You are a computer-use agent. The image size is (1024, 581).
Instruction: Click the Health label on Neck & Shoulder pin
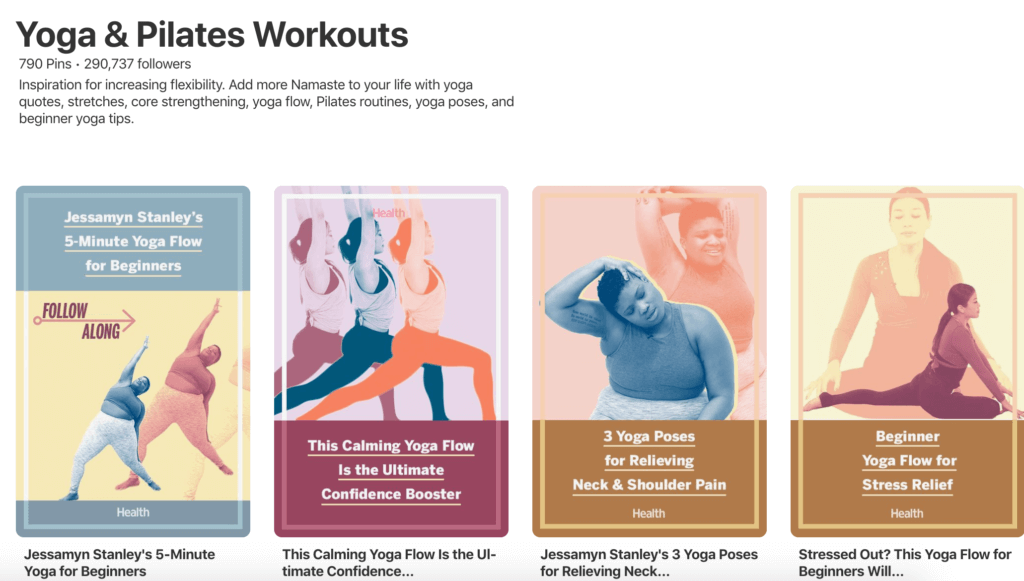pos(648,514)
